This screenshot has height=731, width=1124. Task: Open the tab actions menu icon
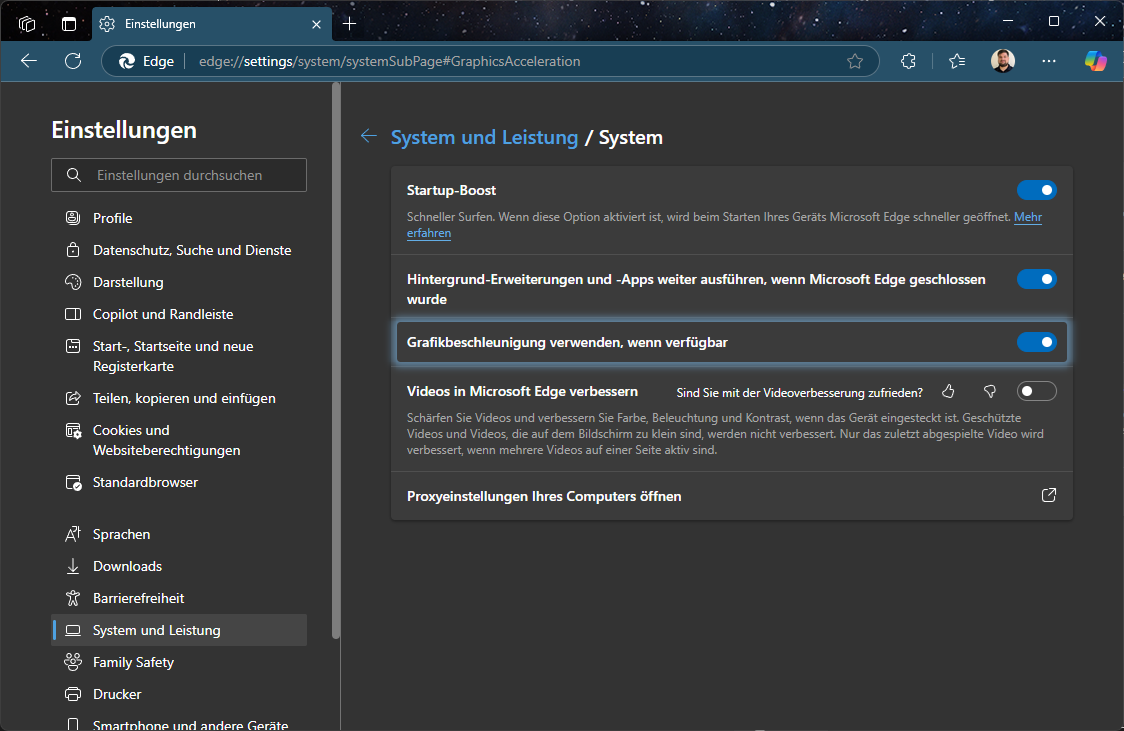[68, 23]
